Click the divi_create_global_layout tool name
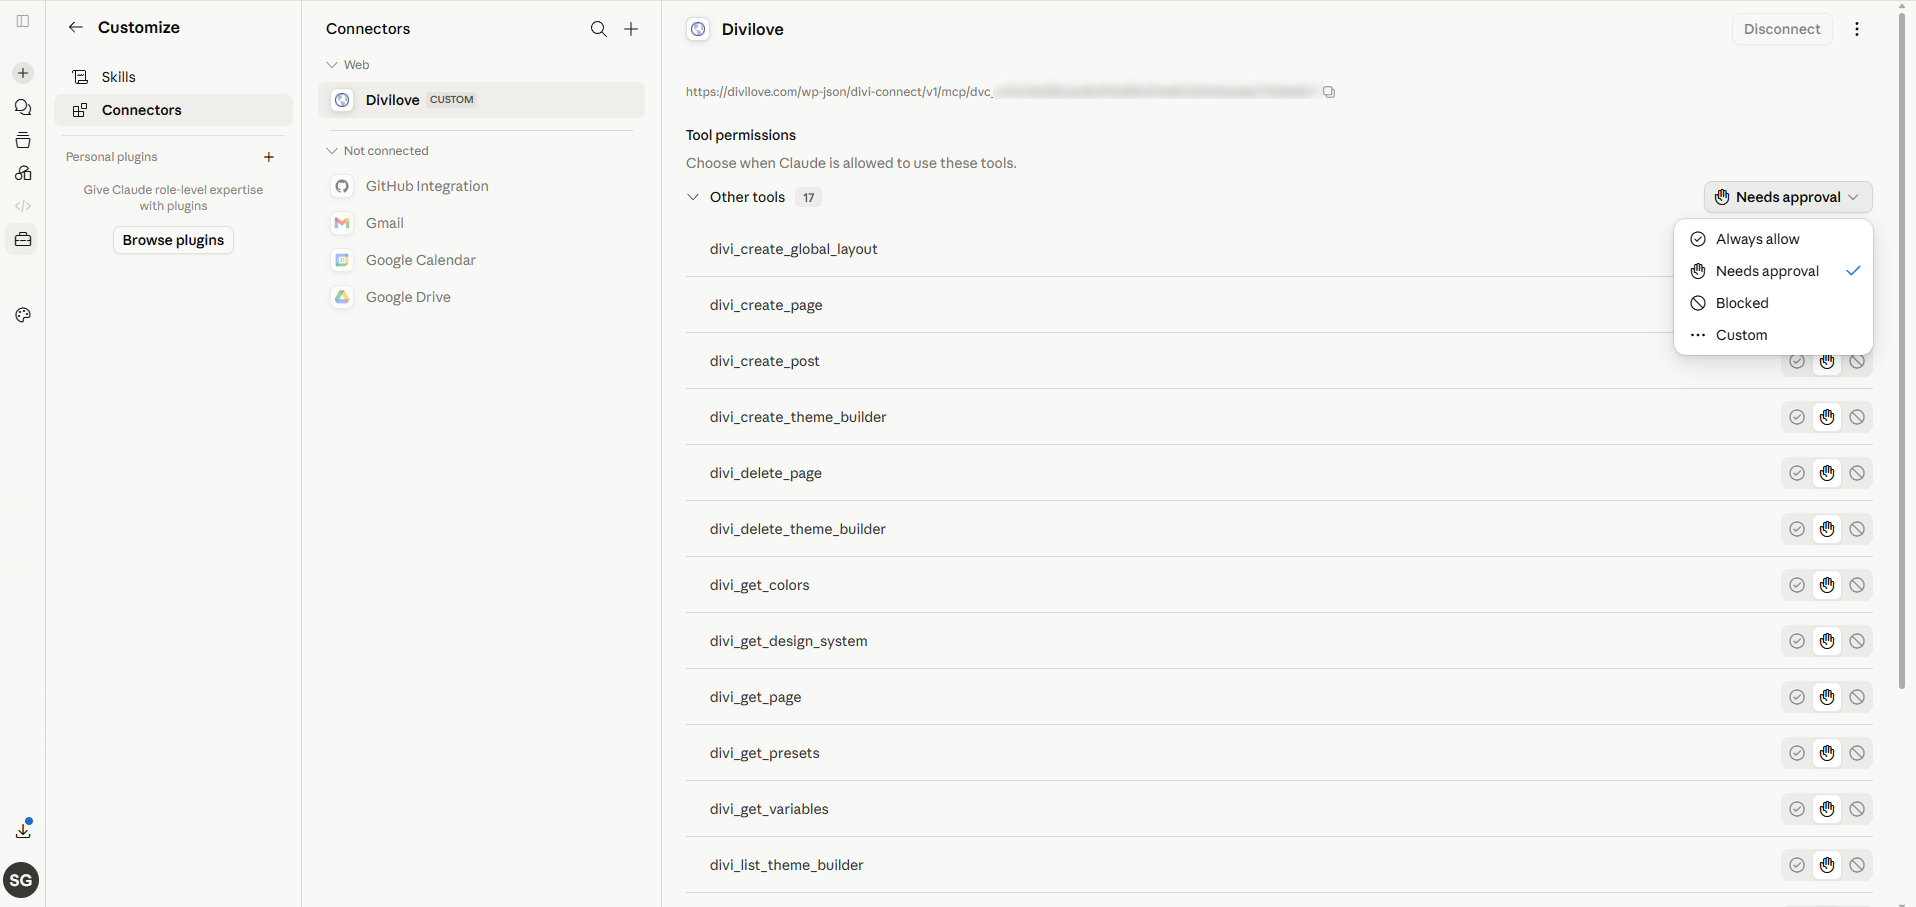Screen dimensions: 1916x907 pyautogui.click(x=793, y=249)
